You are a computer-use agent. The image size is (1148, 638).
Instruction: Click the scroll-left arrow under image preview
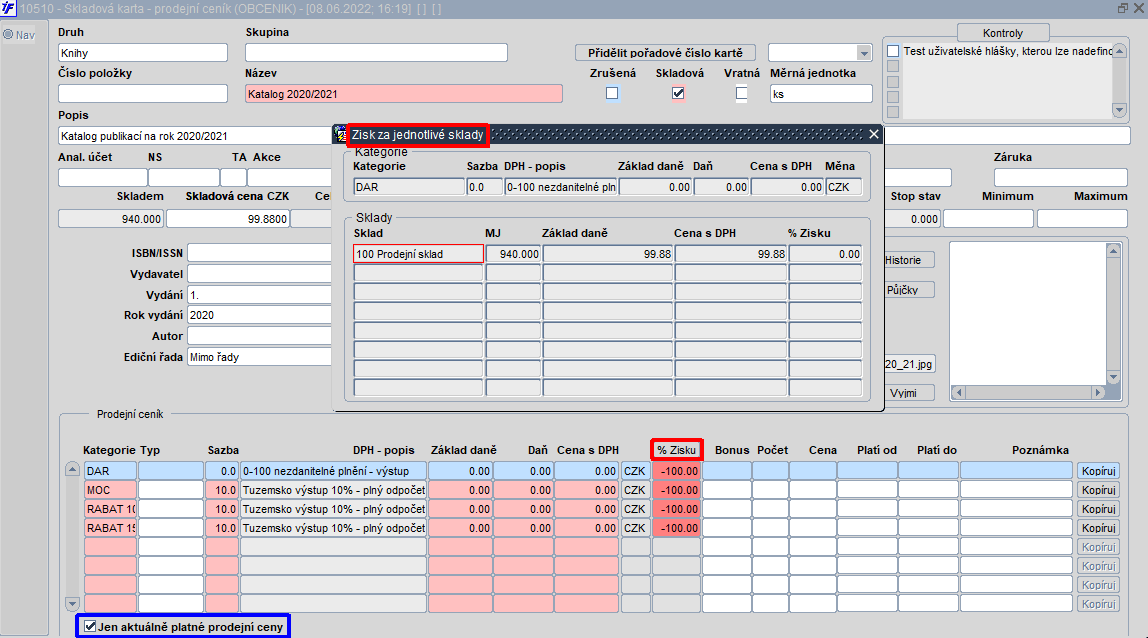tap(958, 393)
